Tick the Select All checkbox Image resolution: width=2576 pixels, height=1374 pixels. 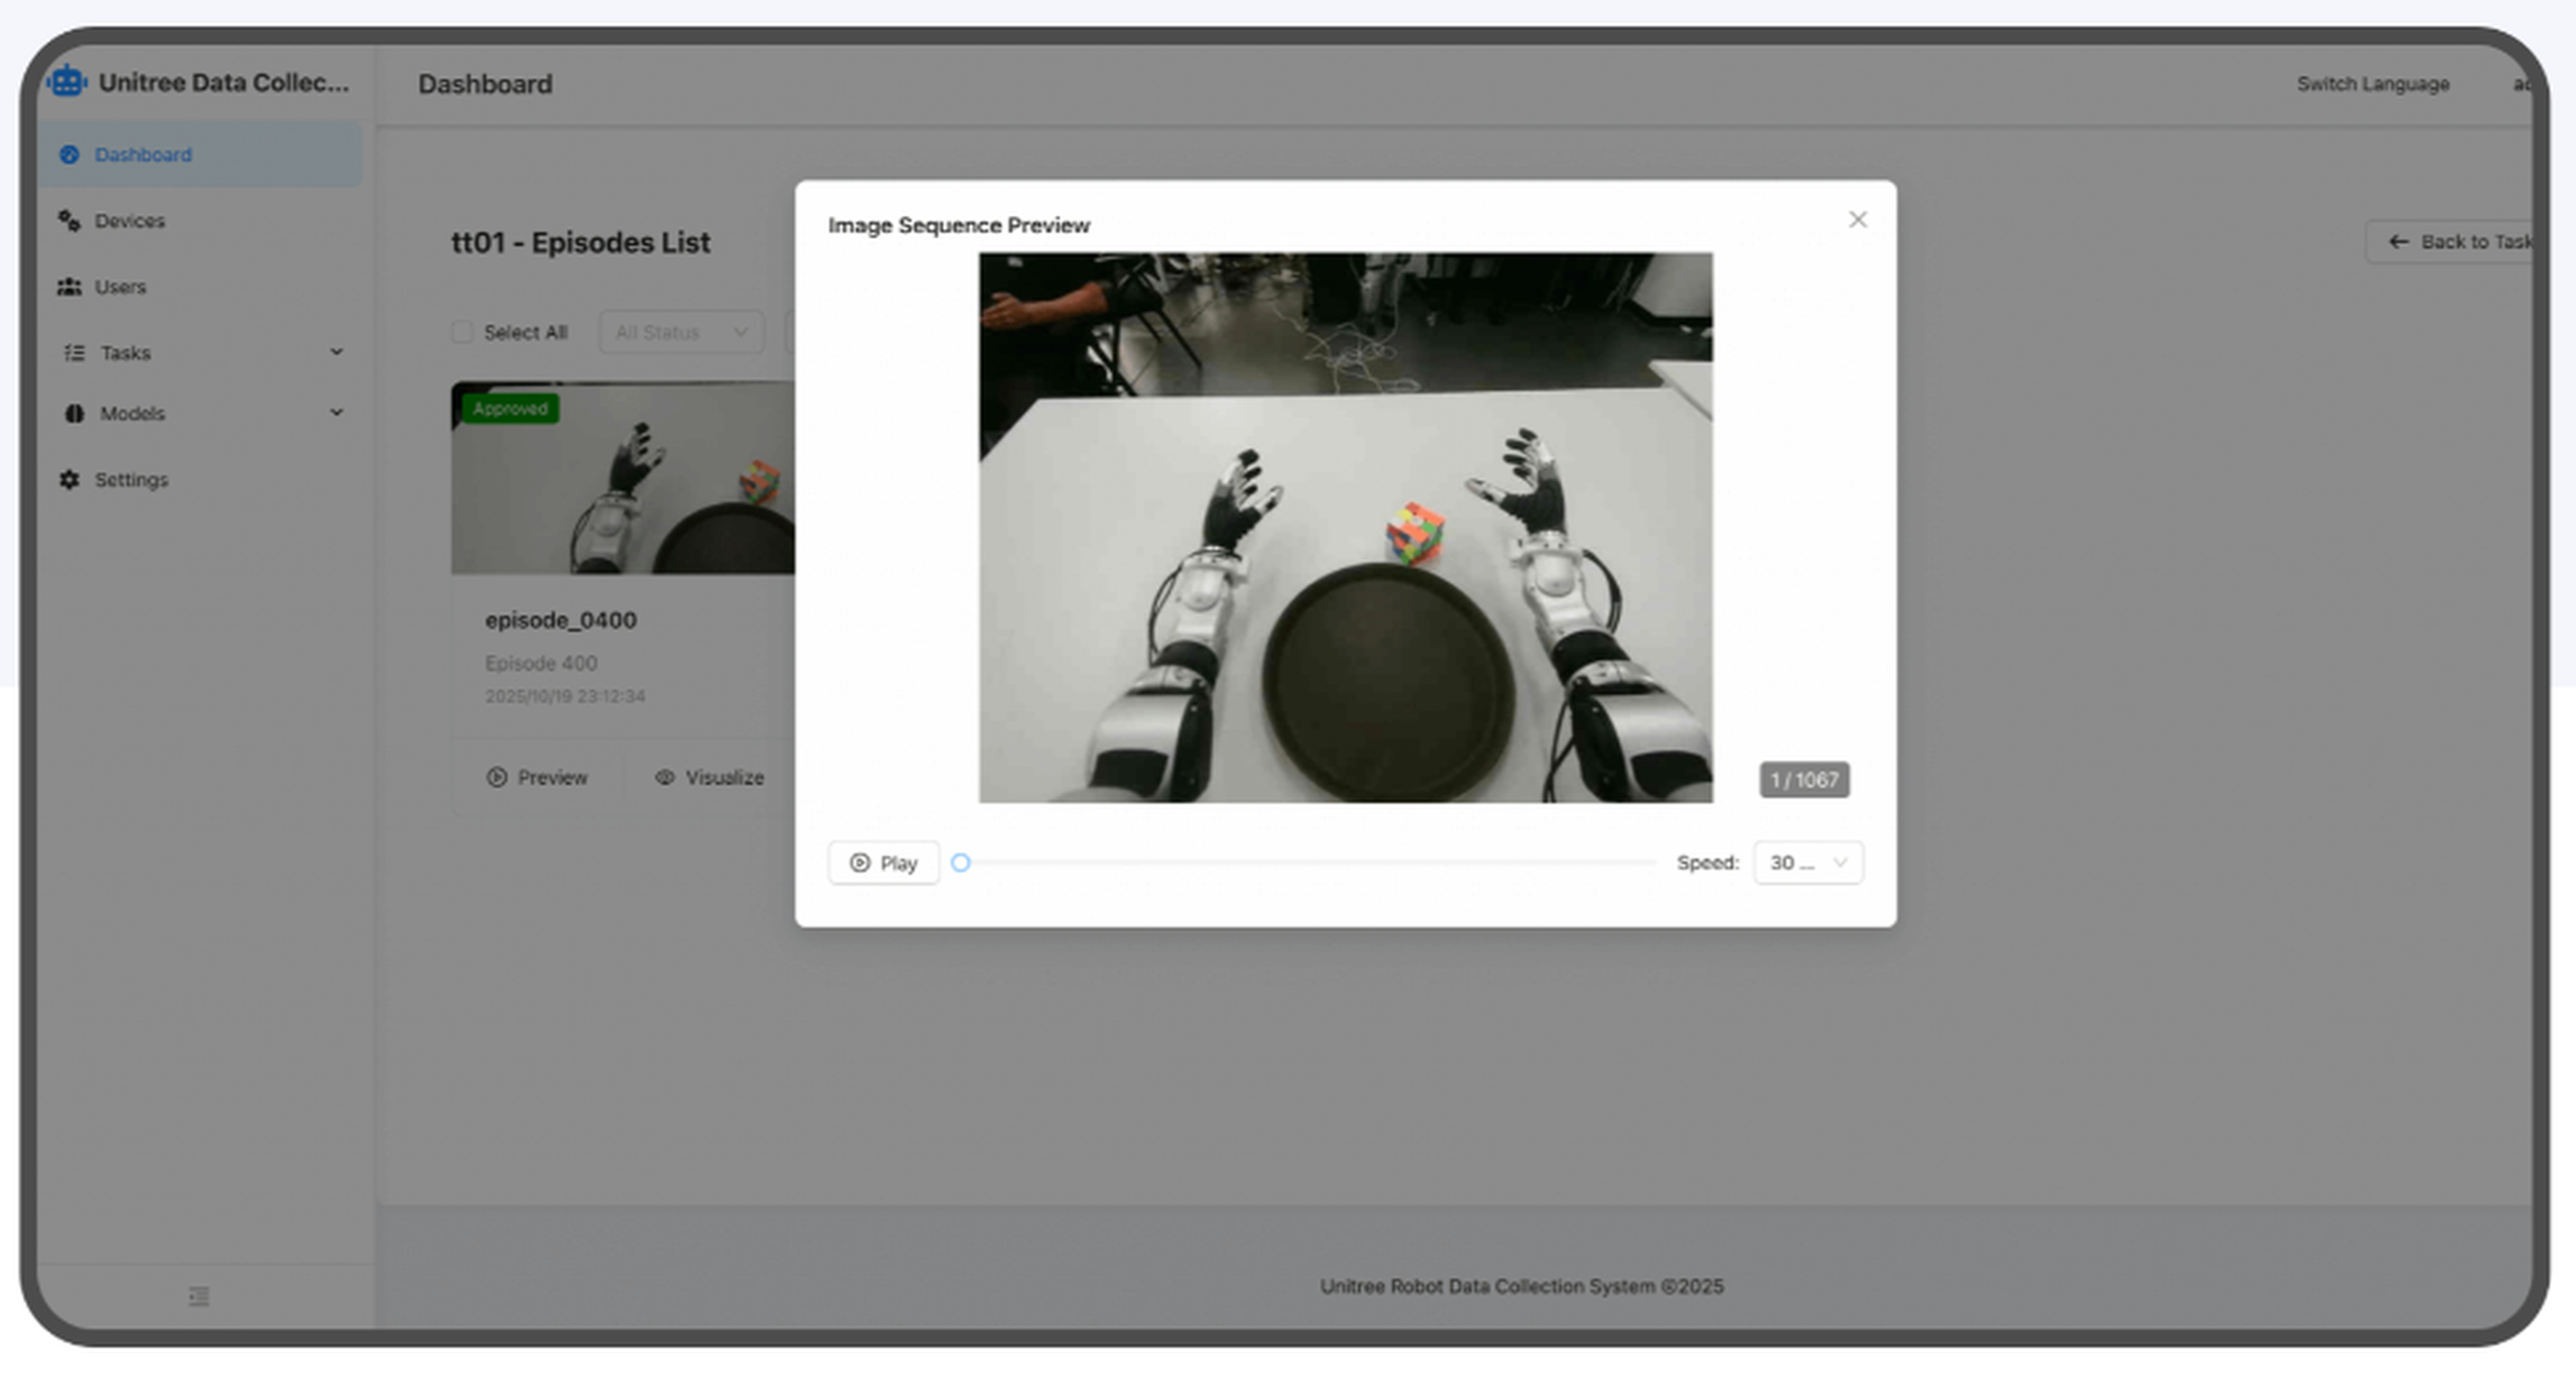tap(461, 332)
